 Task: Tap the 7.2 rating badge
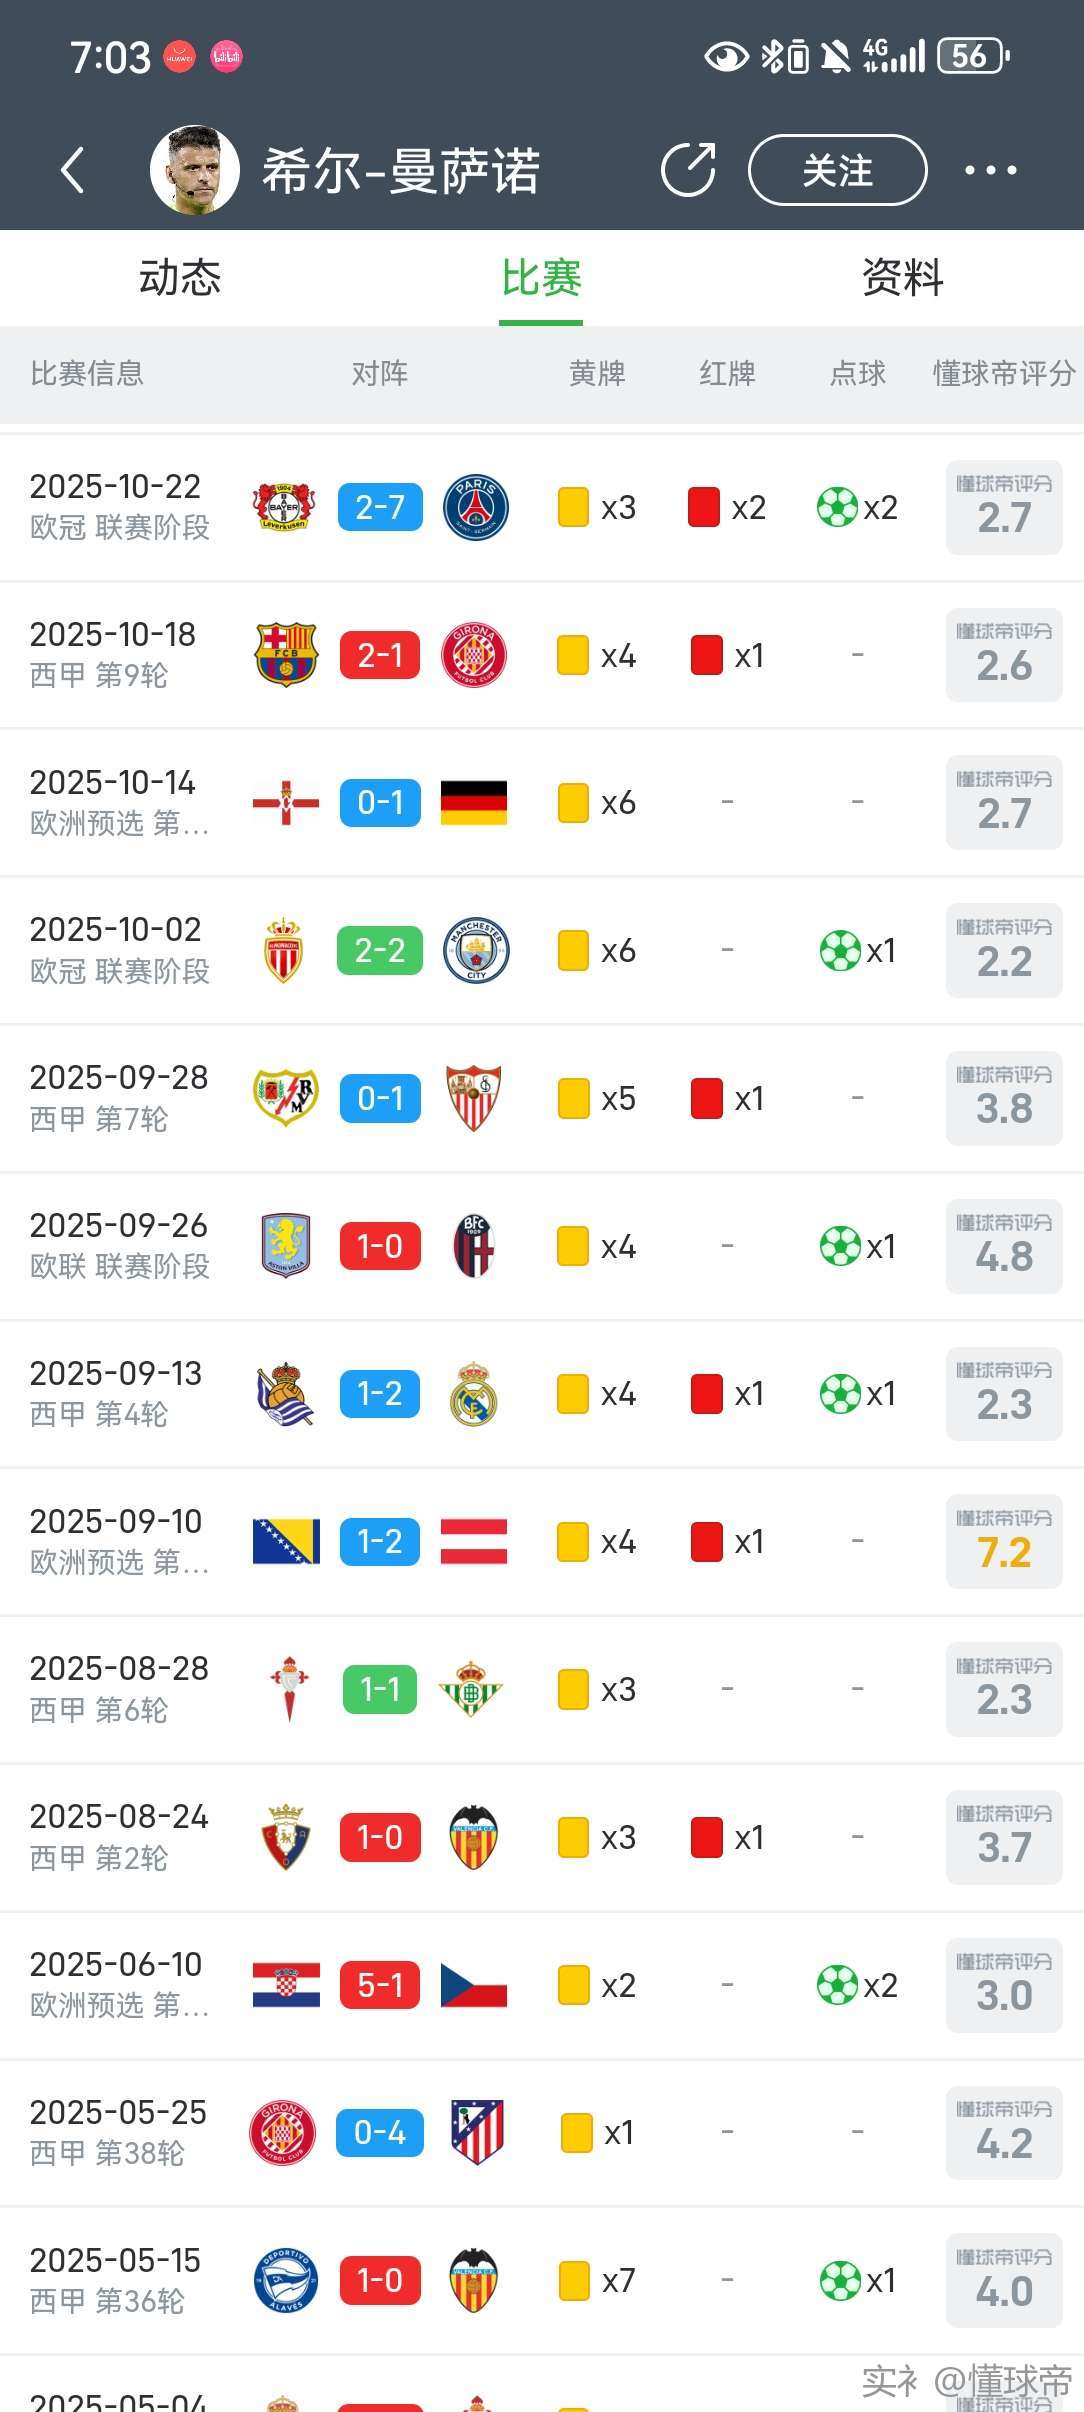[1004, 1541]
